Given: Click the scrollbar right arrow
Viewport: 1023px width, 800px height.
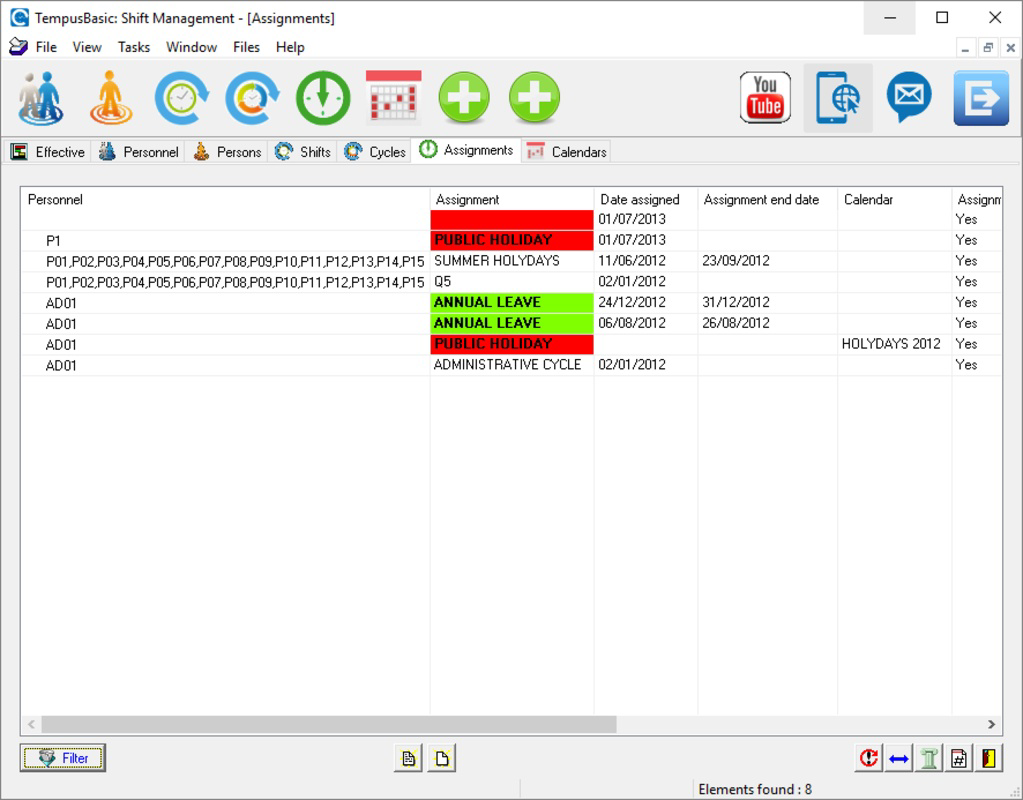Looking at the screenshot, I should coord(992,724).
